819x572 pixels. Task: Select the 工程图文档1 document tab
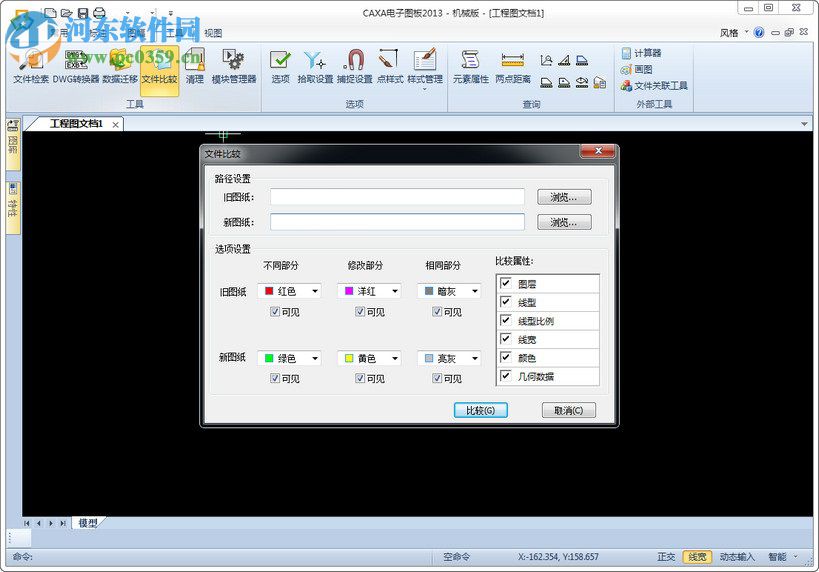[x=76, y=124]
